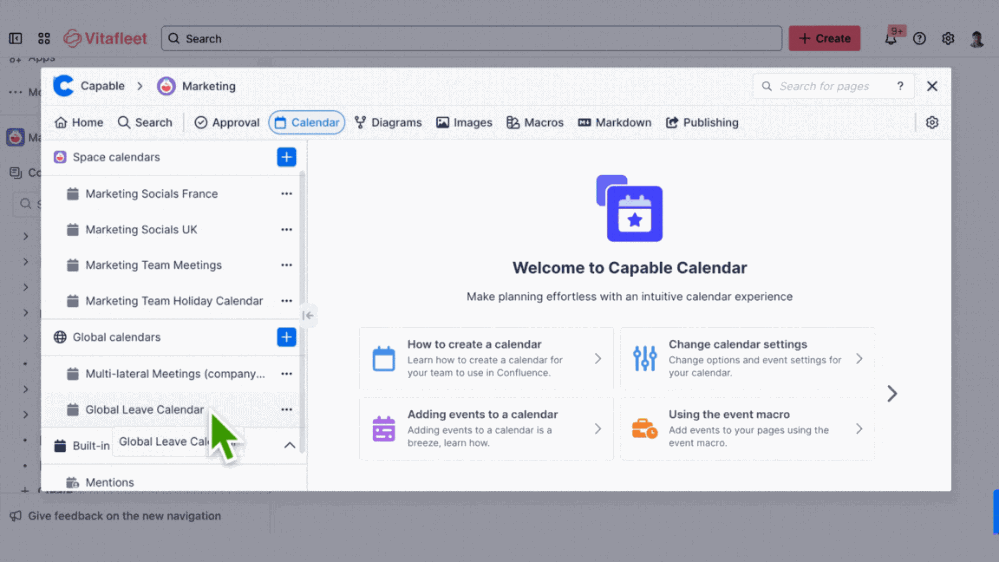This screenshot has height=562, width=999.
Task: Open Adding events to a calendar card
Action: tap(486, 429)
